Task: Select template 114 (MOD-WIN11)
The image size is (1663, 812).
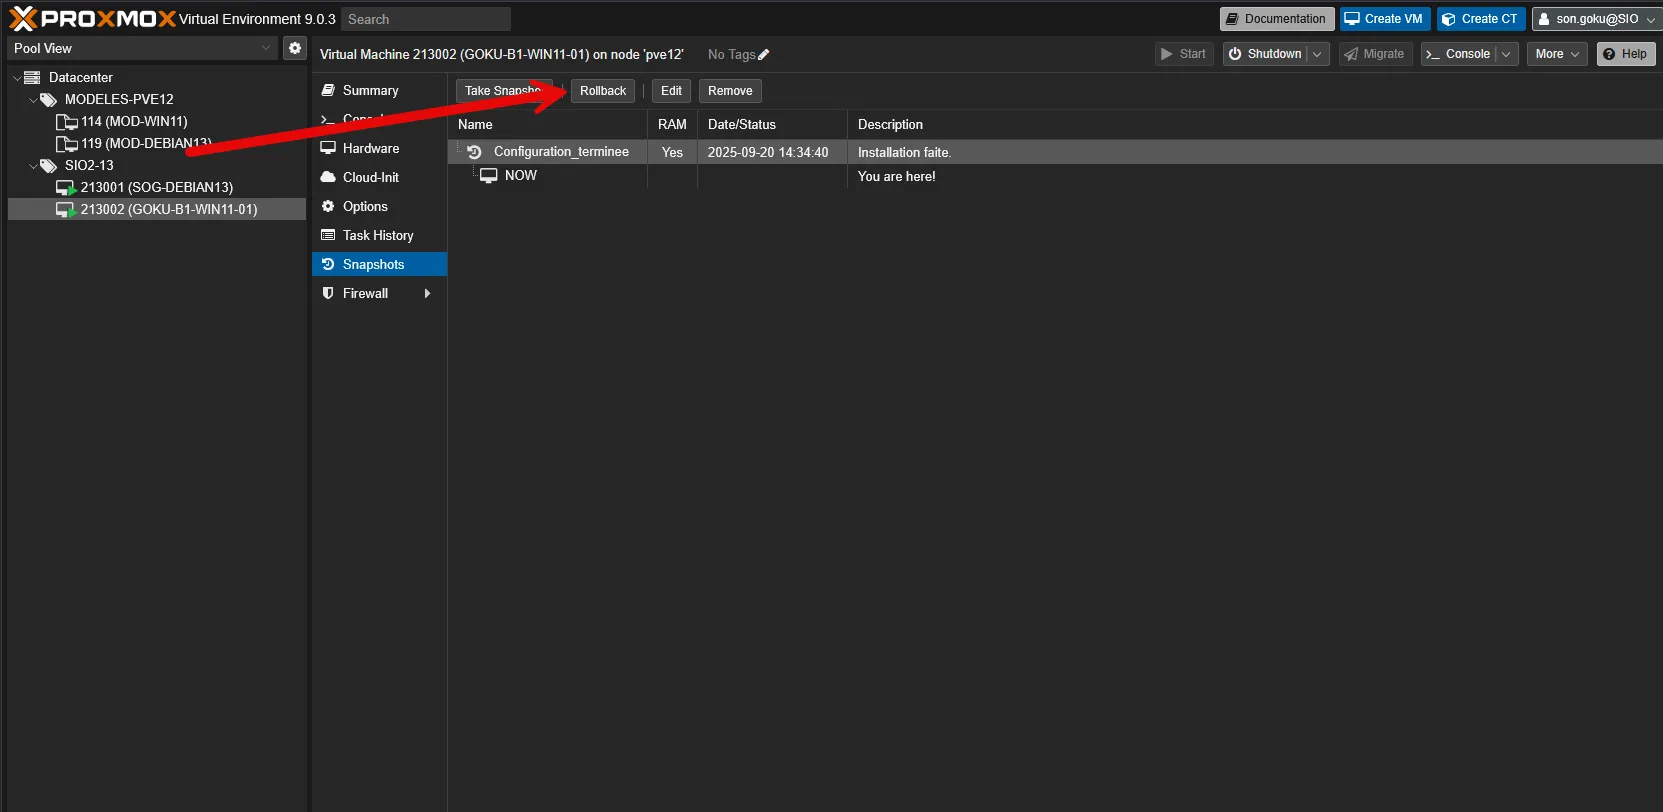Action: pos(134,121)
